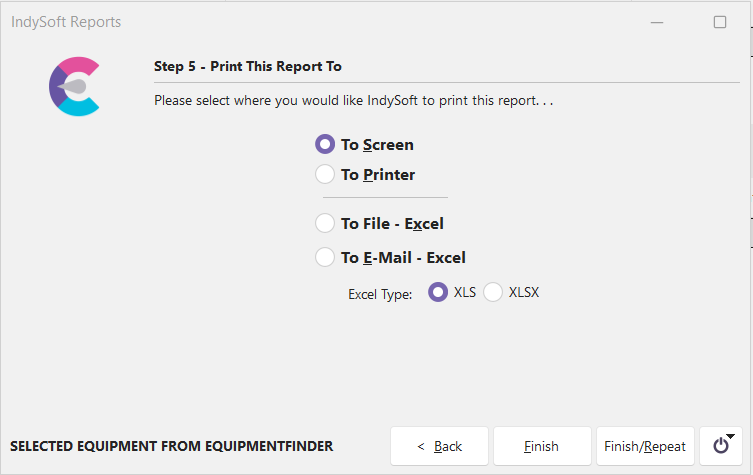Switch Excel type to XLSX

point(493,292)
